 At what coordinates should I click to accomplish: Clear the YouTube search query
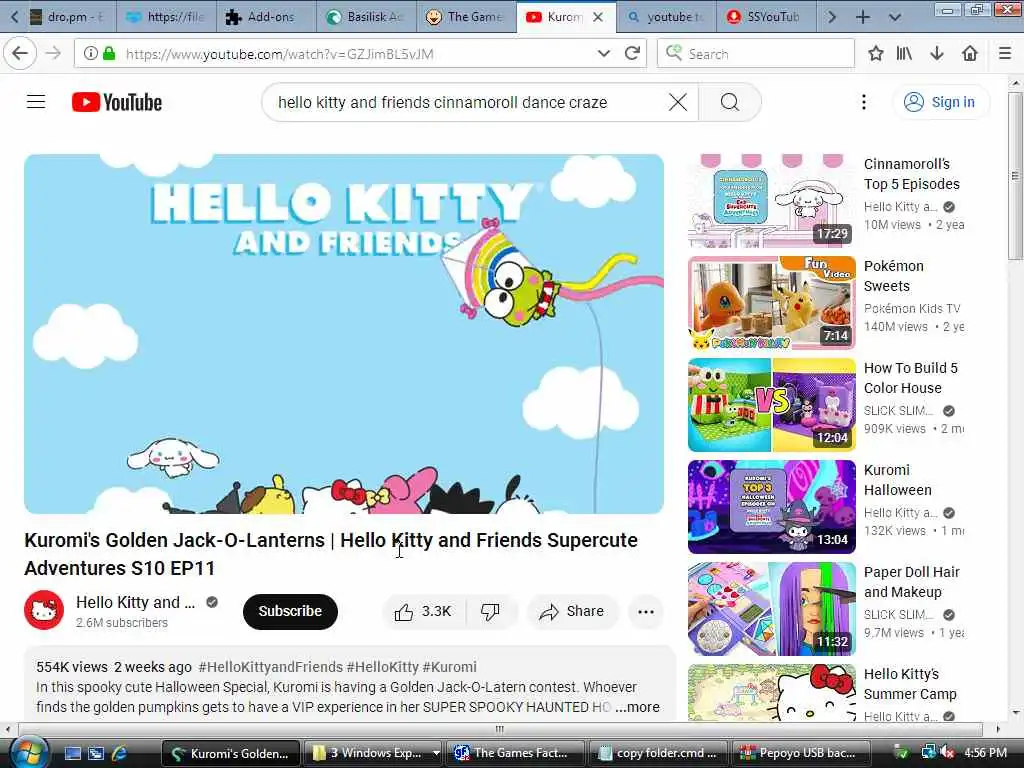coord(678,102)
